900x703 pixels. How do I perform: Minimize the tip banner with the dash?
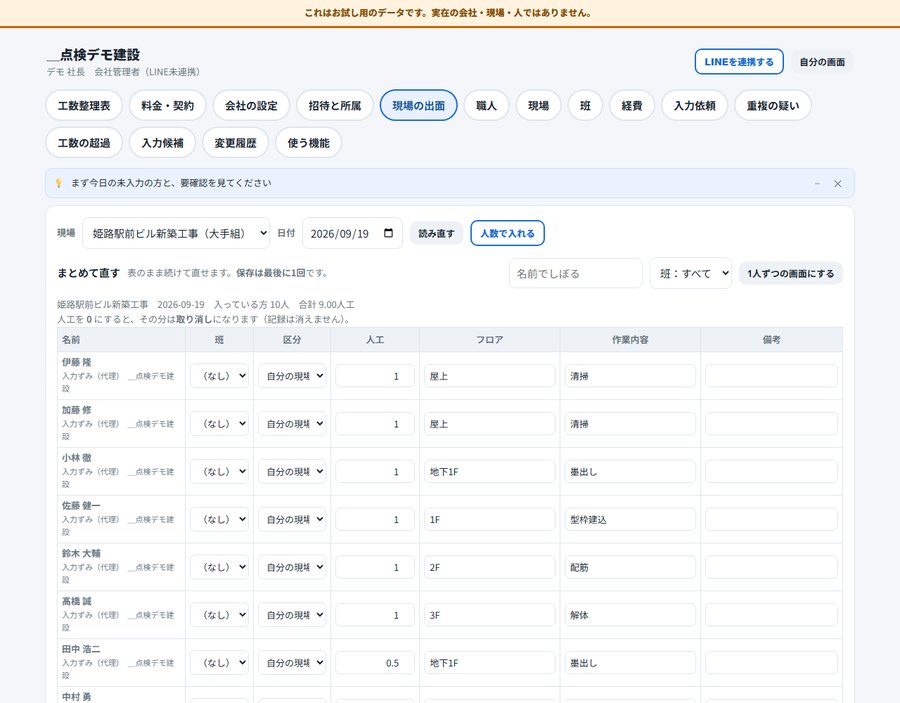click(817, 184)
